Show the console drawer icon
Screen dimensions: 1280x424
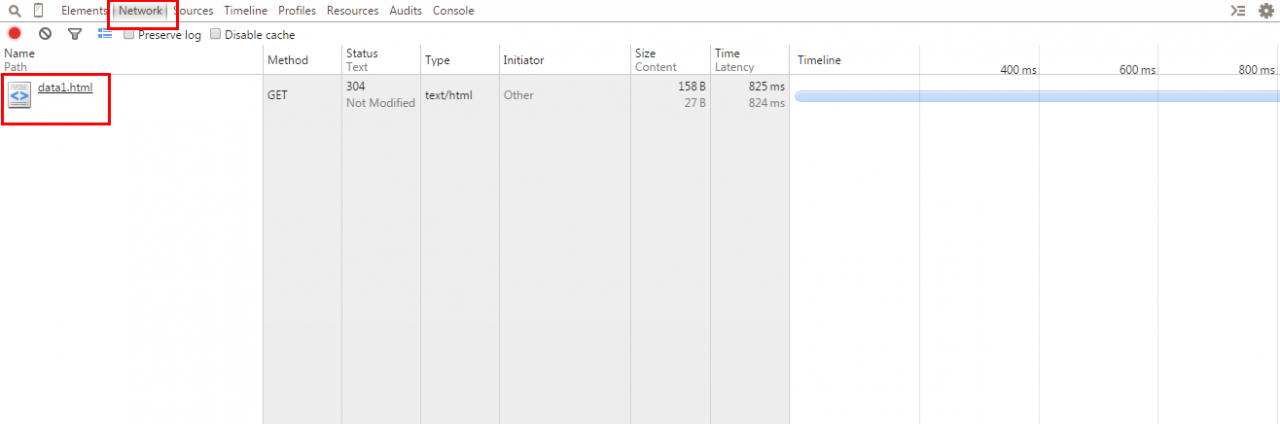(1238, 11)
